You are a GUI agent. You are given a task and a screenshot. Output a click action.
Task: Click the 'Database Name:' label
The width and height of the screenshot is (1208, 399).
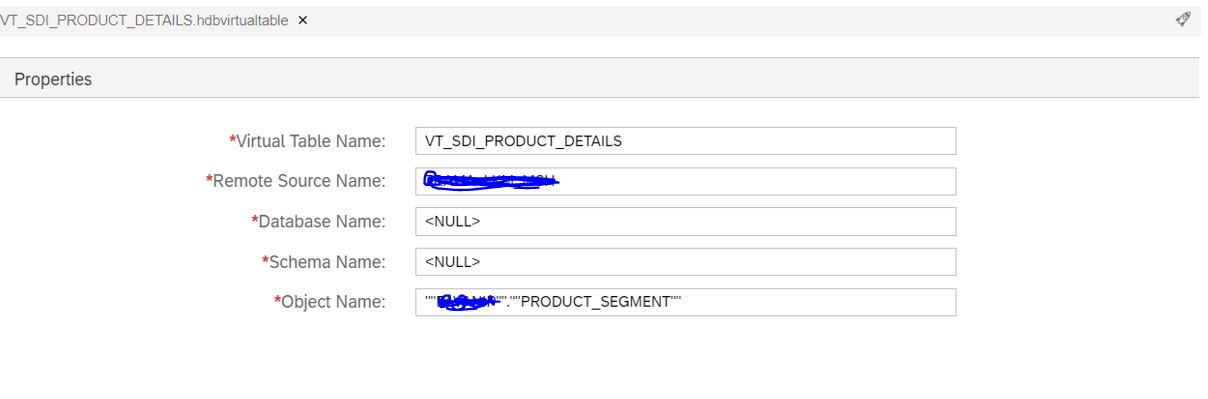[x=322, y=221]
